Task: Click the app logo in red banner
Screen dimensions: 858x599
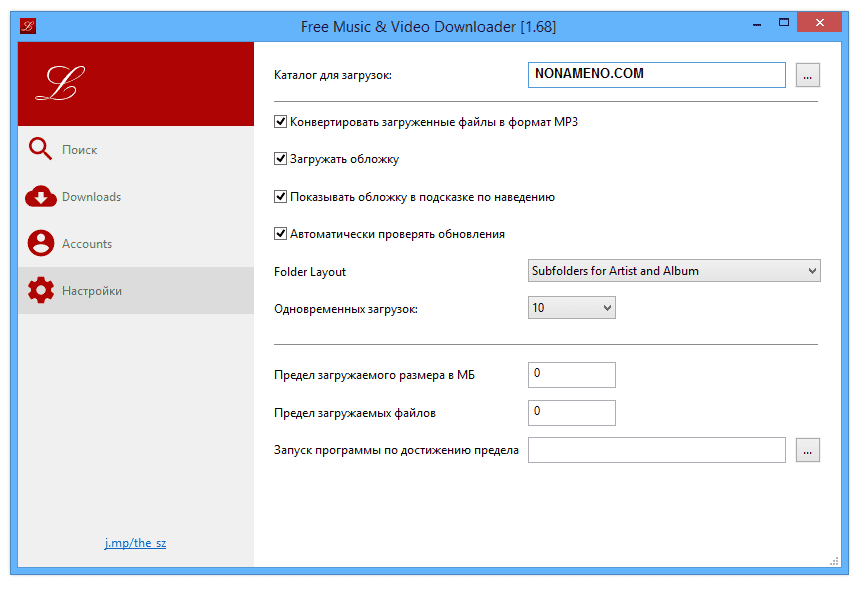Action: click(x=60, y=84)
